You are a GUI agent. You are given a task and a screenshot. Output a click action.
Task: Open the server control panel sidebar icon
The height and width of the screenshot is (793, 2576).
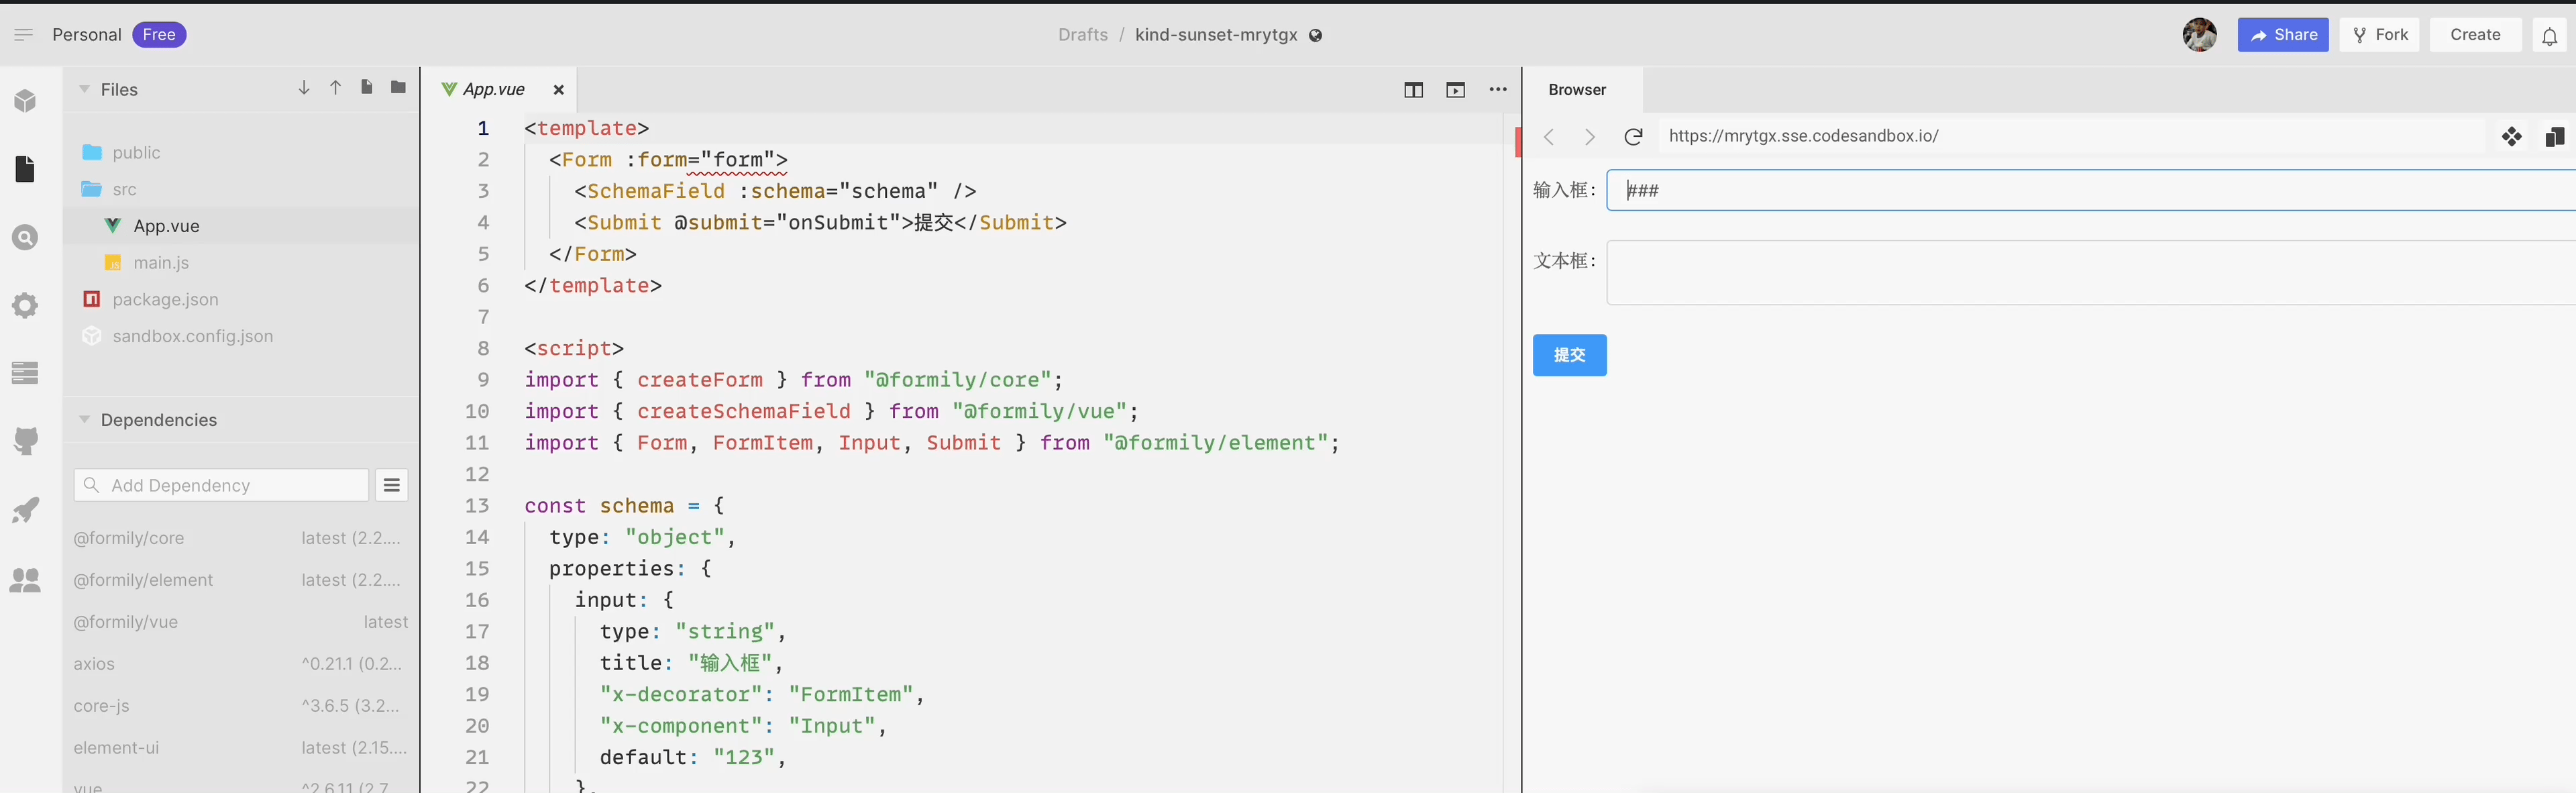pyautogui.click(x=25, y=373)
